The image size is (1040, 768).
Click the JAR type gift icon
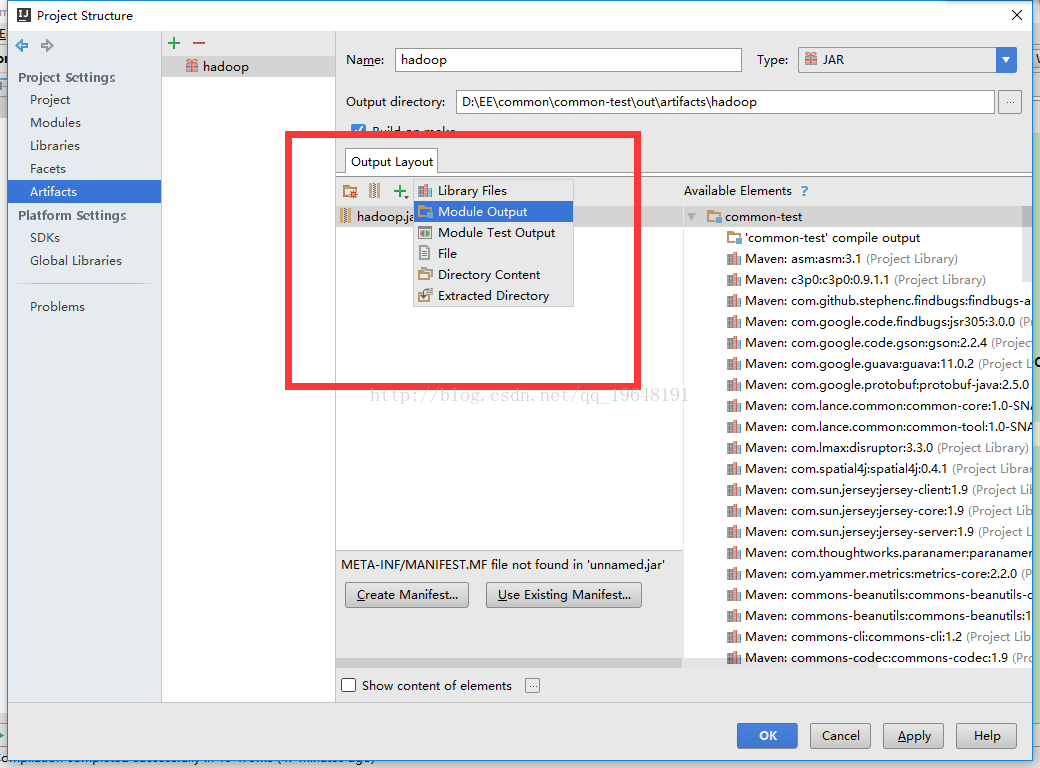pyautogui.click(x=811, y=59)
